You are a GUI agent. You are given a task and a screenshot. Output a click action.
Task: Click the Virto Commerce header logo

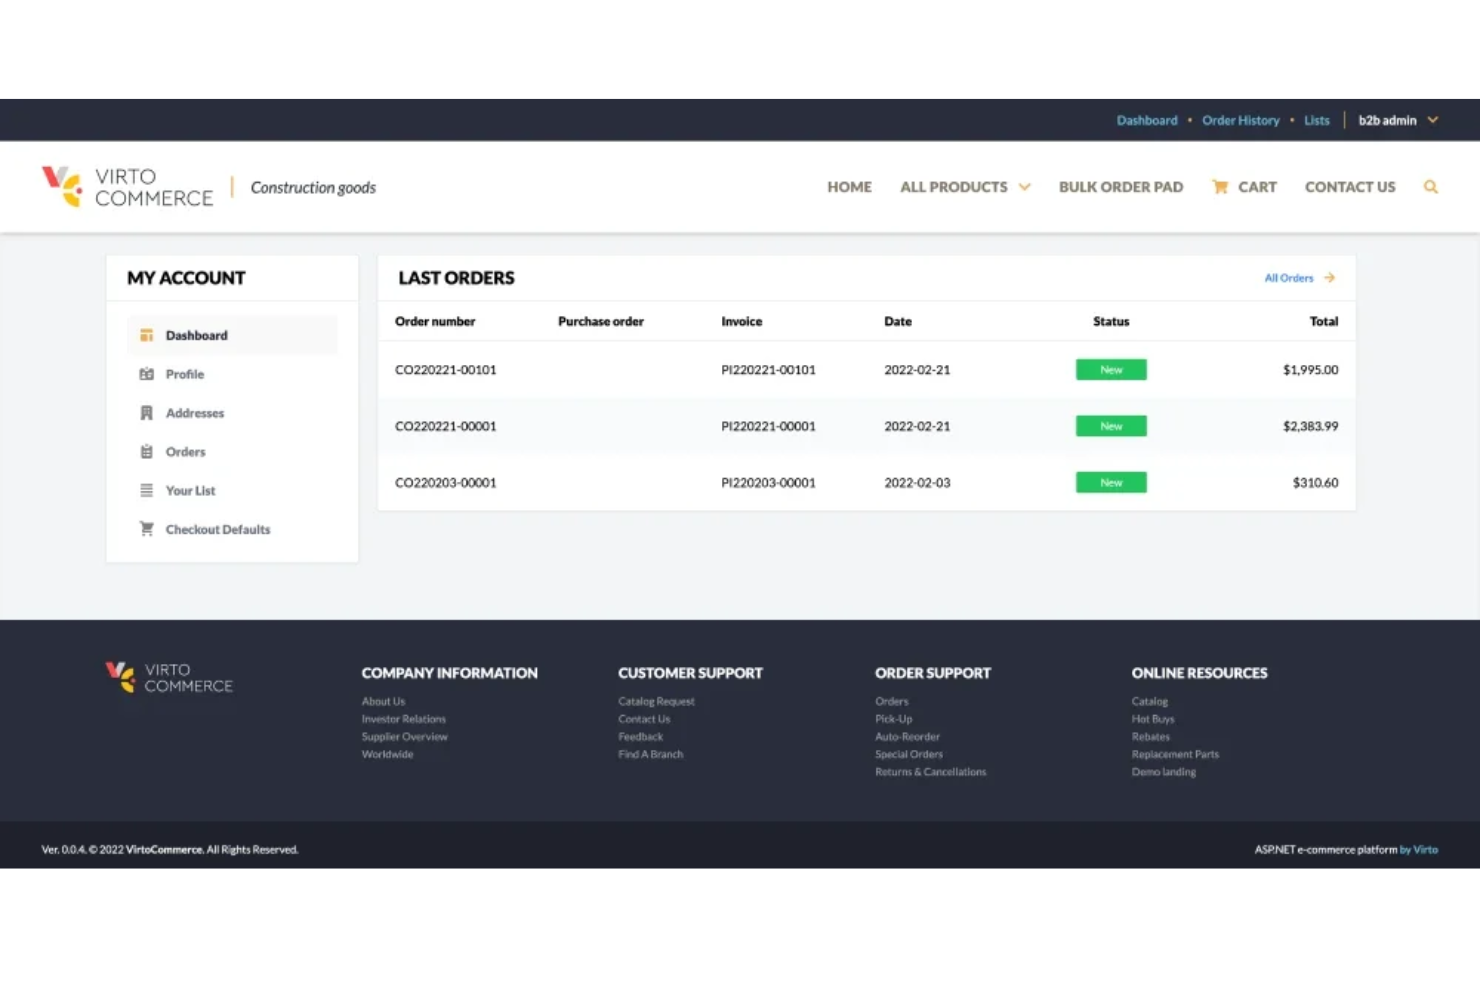click(x=126, y=186)
